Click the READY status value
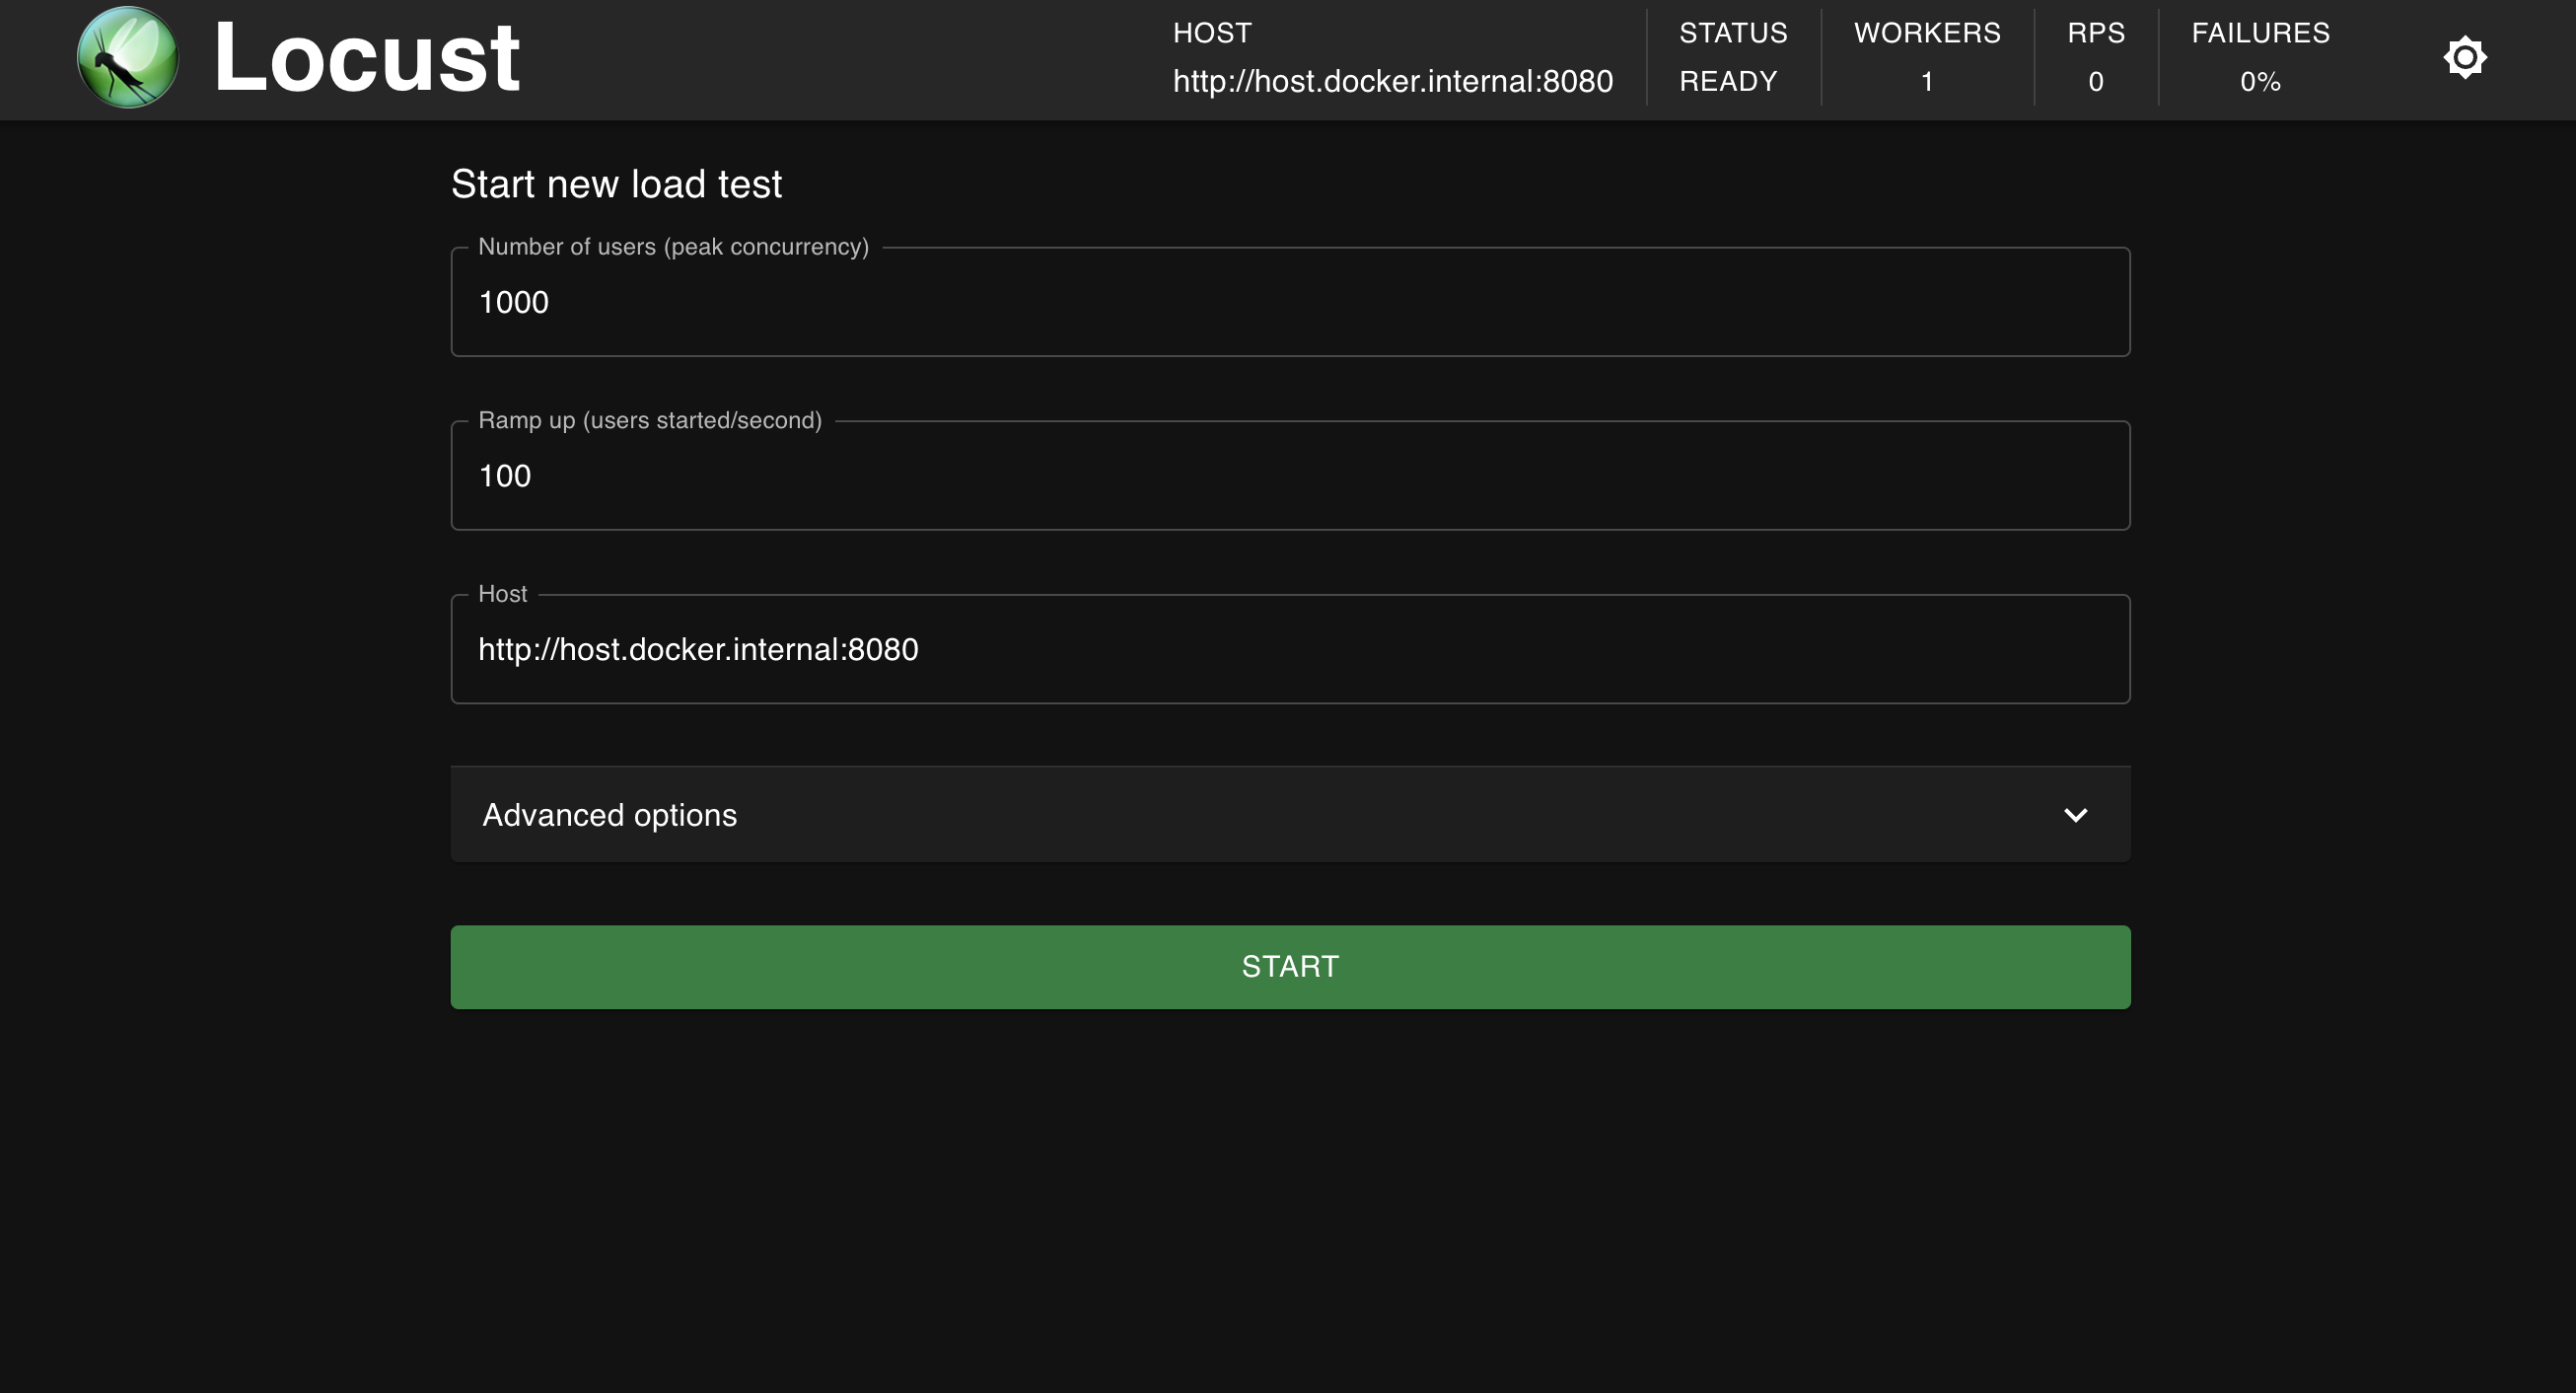This screenshot has height=1393, width=2576. click(x=1728, y=81)
